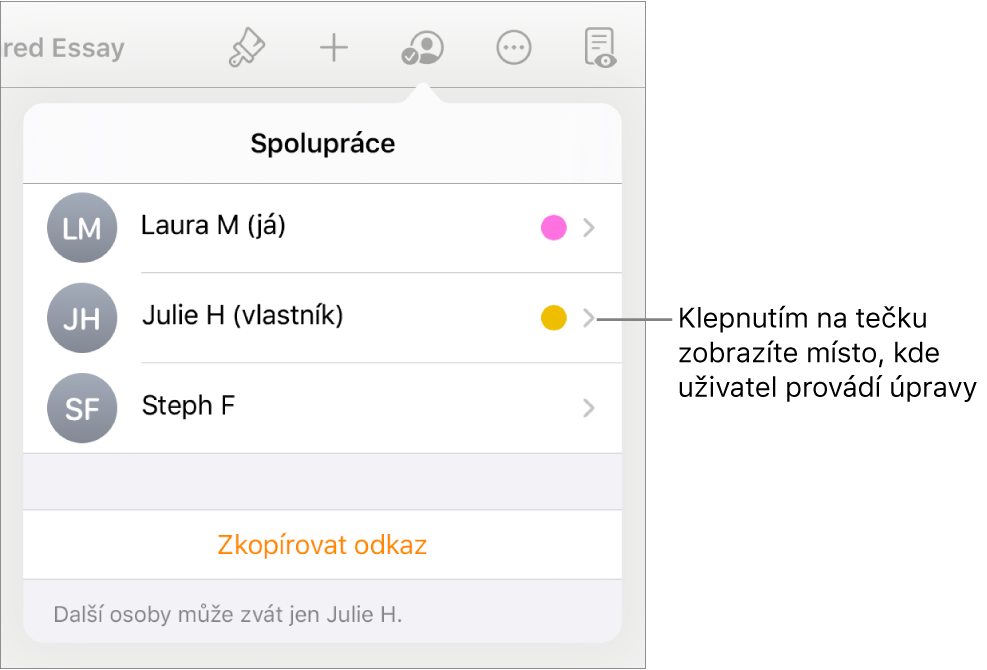Tap the JH avatar circle

pos(82,318)
